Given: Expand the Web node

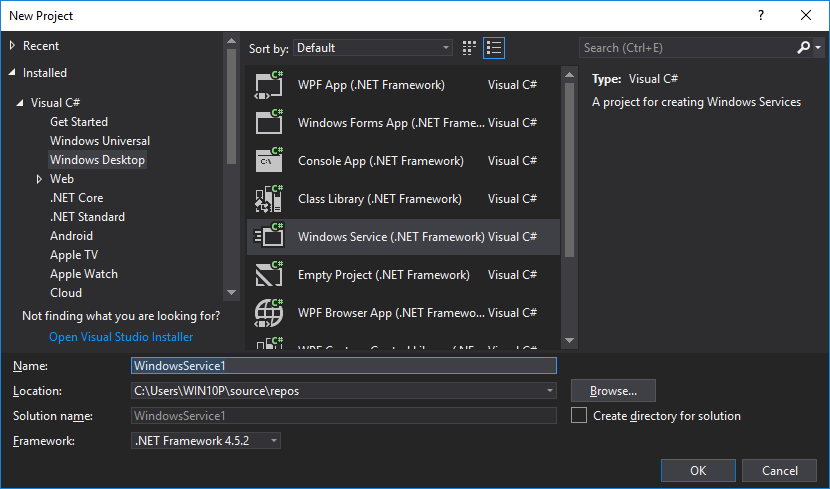Looking at the screenshot, I should pos(39,179).
